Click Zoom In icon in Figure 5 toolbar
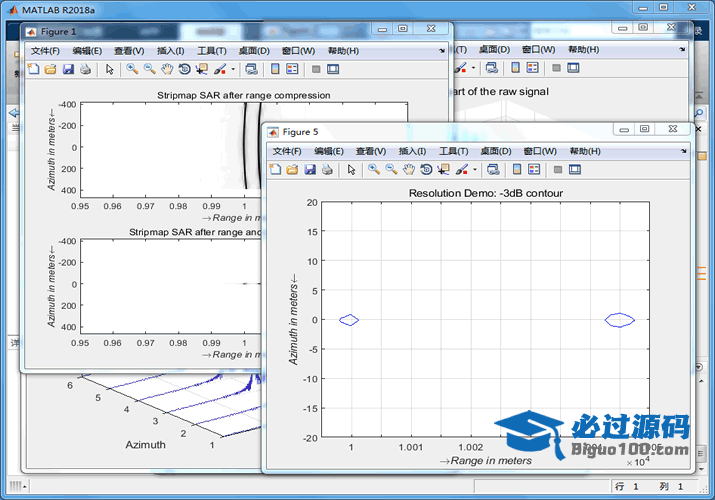Image resolution: width=715 pixels, height=500 pixels. pos(373,170)
